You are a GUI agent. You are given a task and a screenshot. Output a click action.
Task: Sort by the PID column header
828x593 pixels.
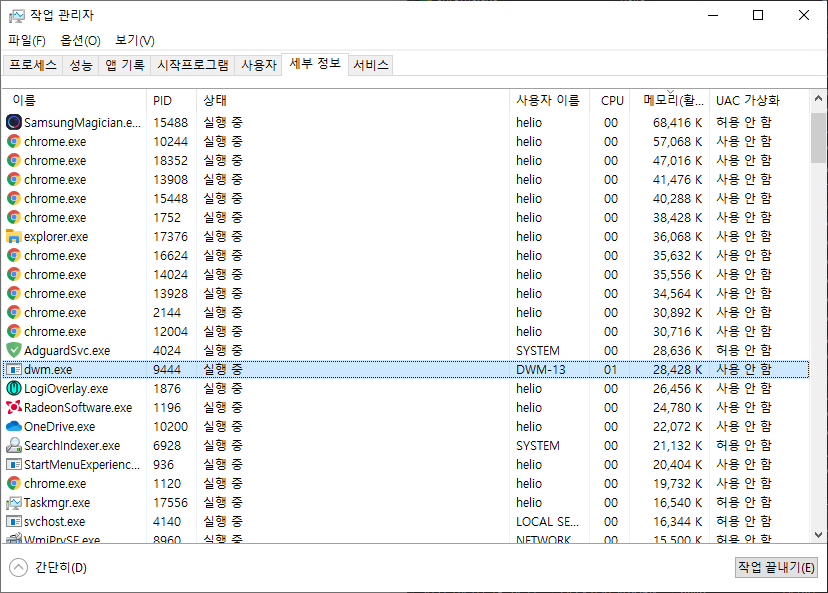[172, 100]
